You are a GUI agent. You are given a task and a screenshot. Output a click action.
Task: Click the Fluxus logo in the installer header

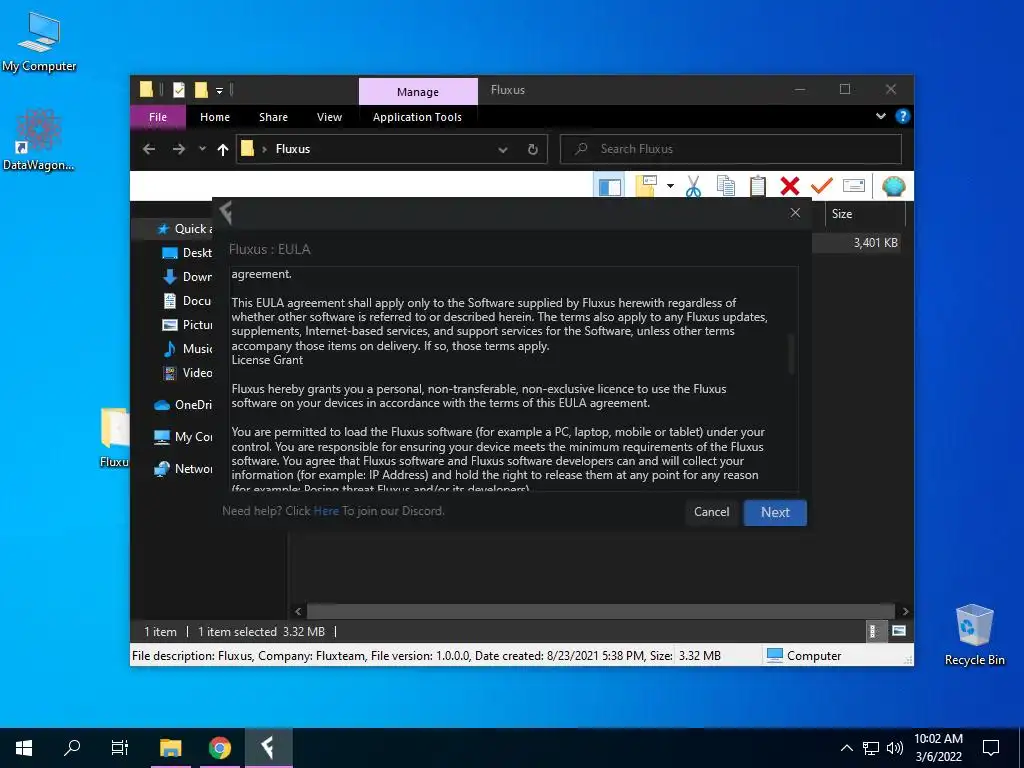[x=226, y=212]
